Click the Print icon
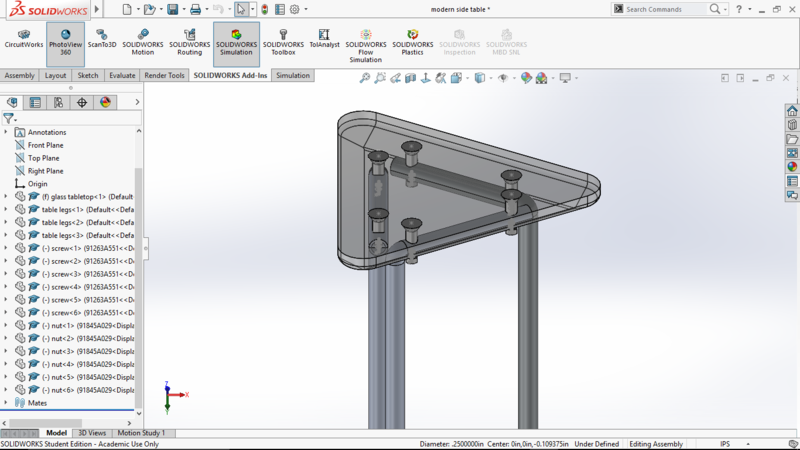The image size is (800, 450). pos(195,9)
